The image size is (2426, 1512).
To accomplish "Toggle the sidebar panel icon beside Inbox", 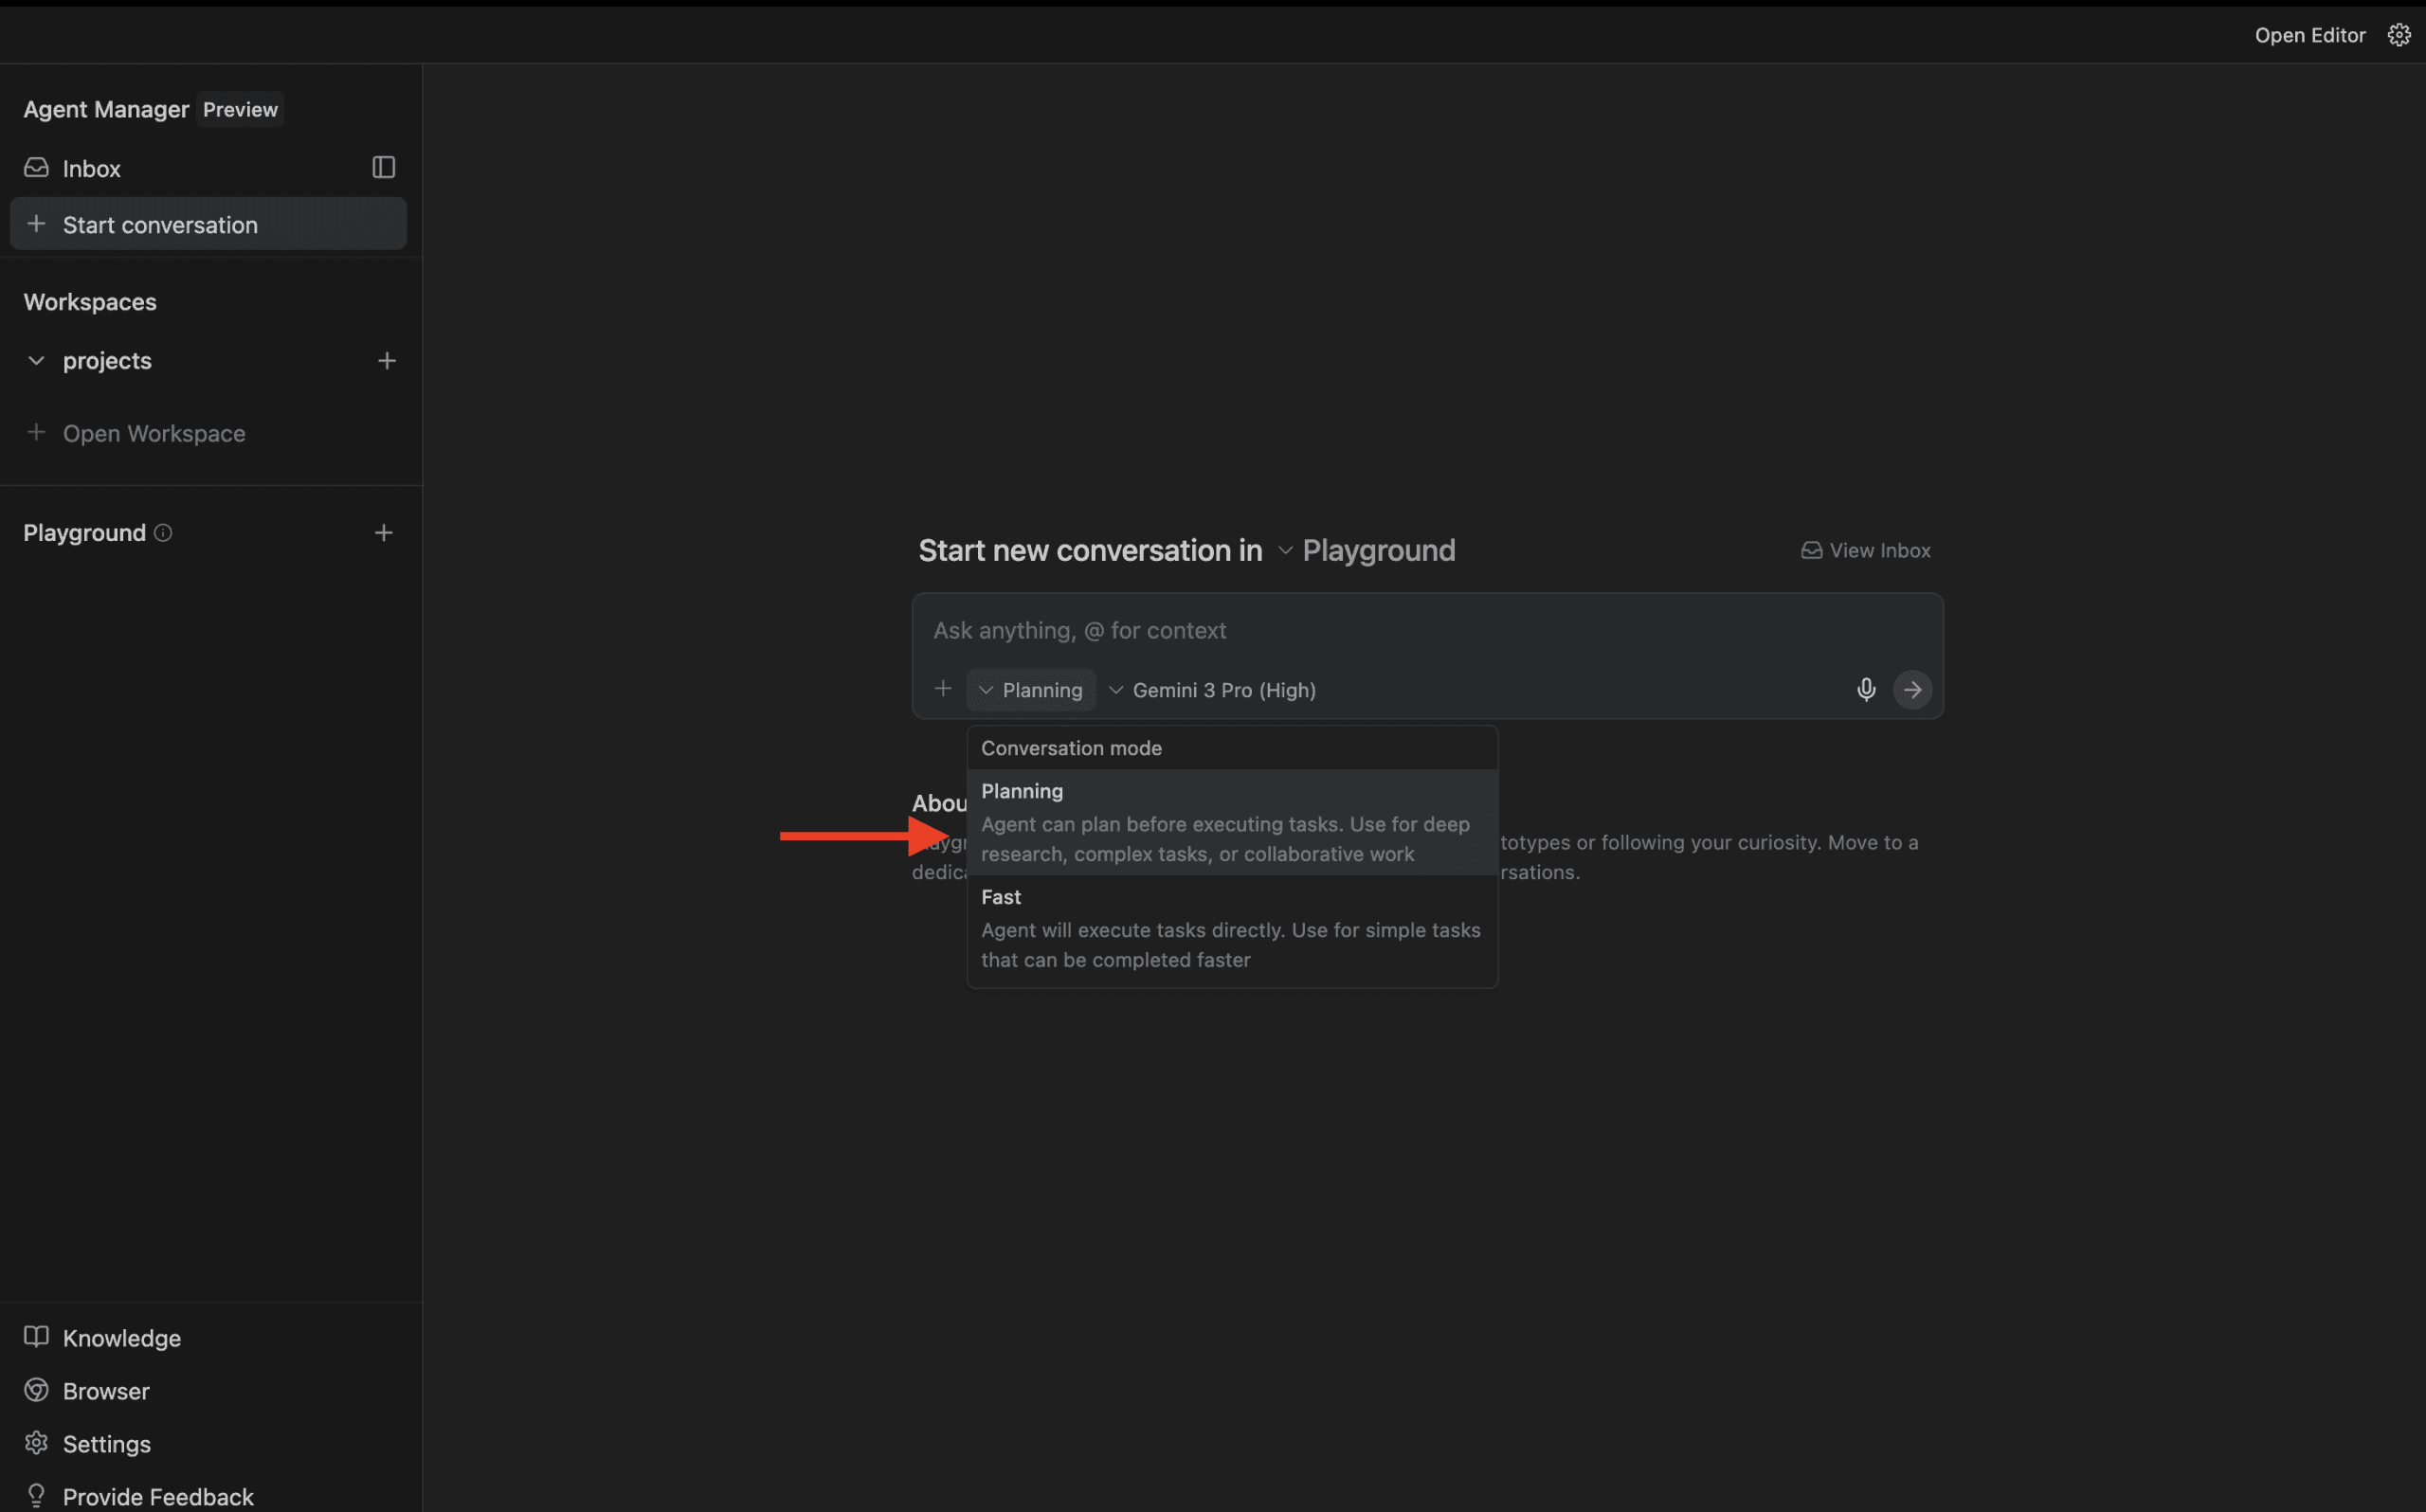I will (x=383, y=167).
